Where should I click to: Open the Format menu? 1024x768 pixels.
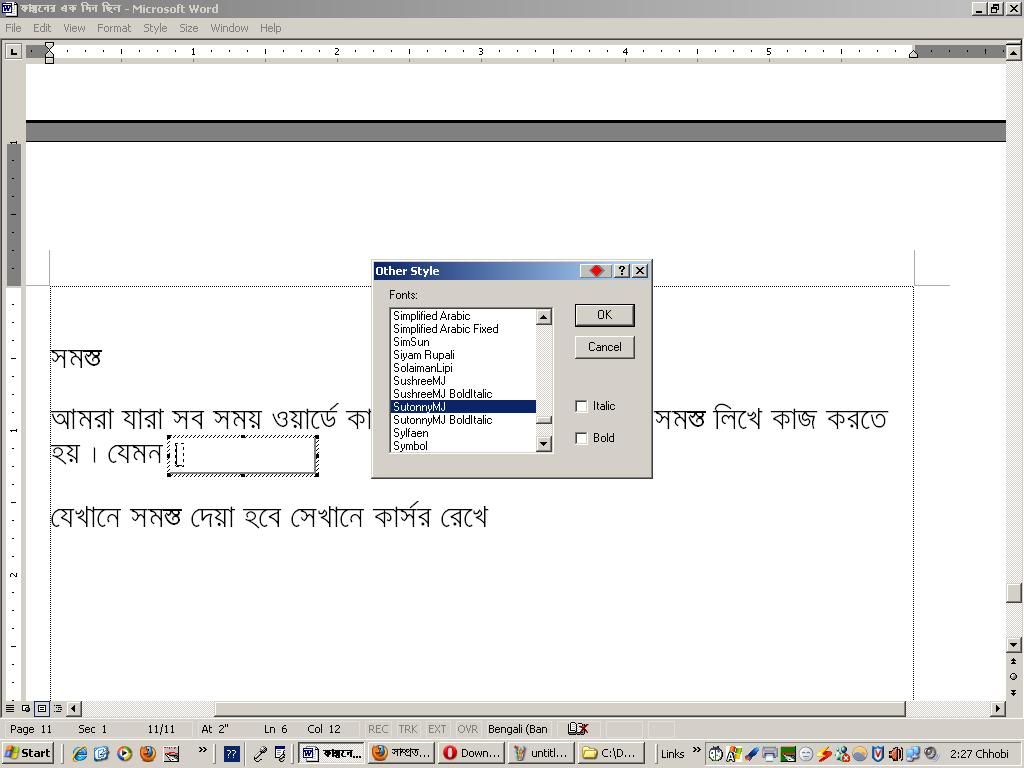(113, 28)
